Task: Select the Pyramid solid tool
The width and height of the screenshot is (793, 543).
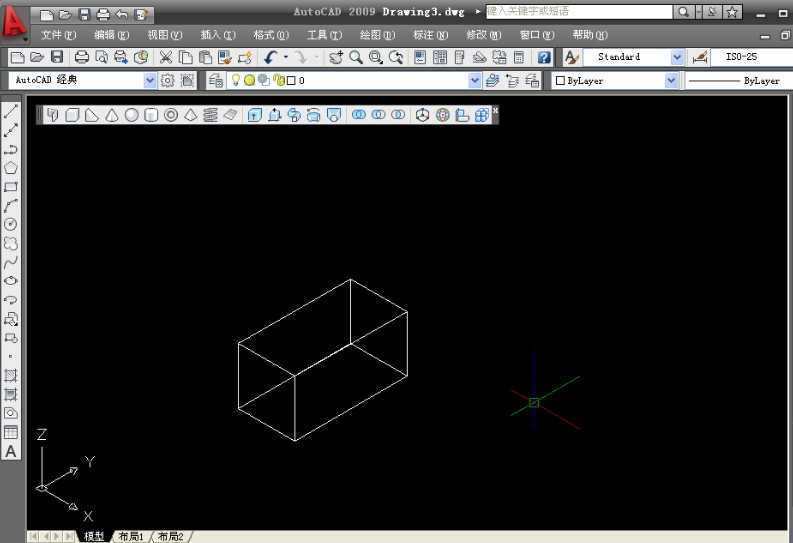Action: pos(191,115)
